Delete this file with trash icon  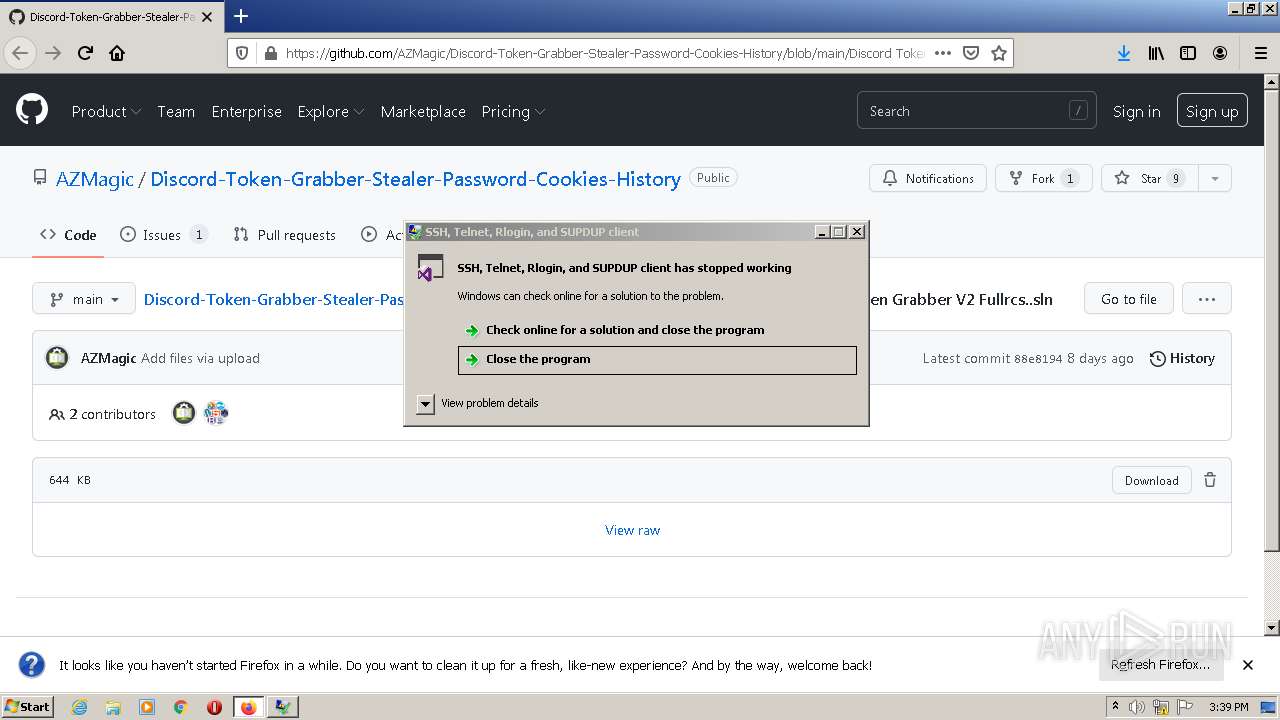click(x=1210, y=480)
